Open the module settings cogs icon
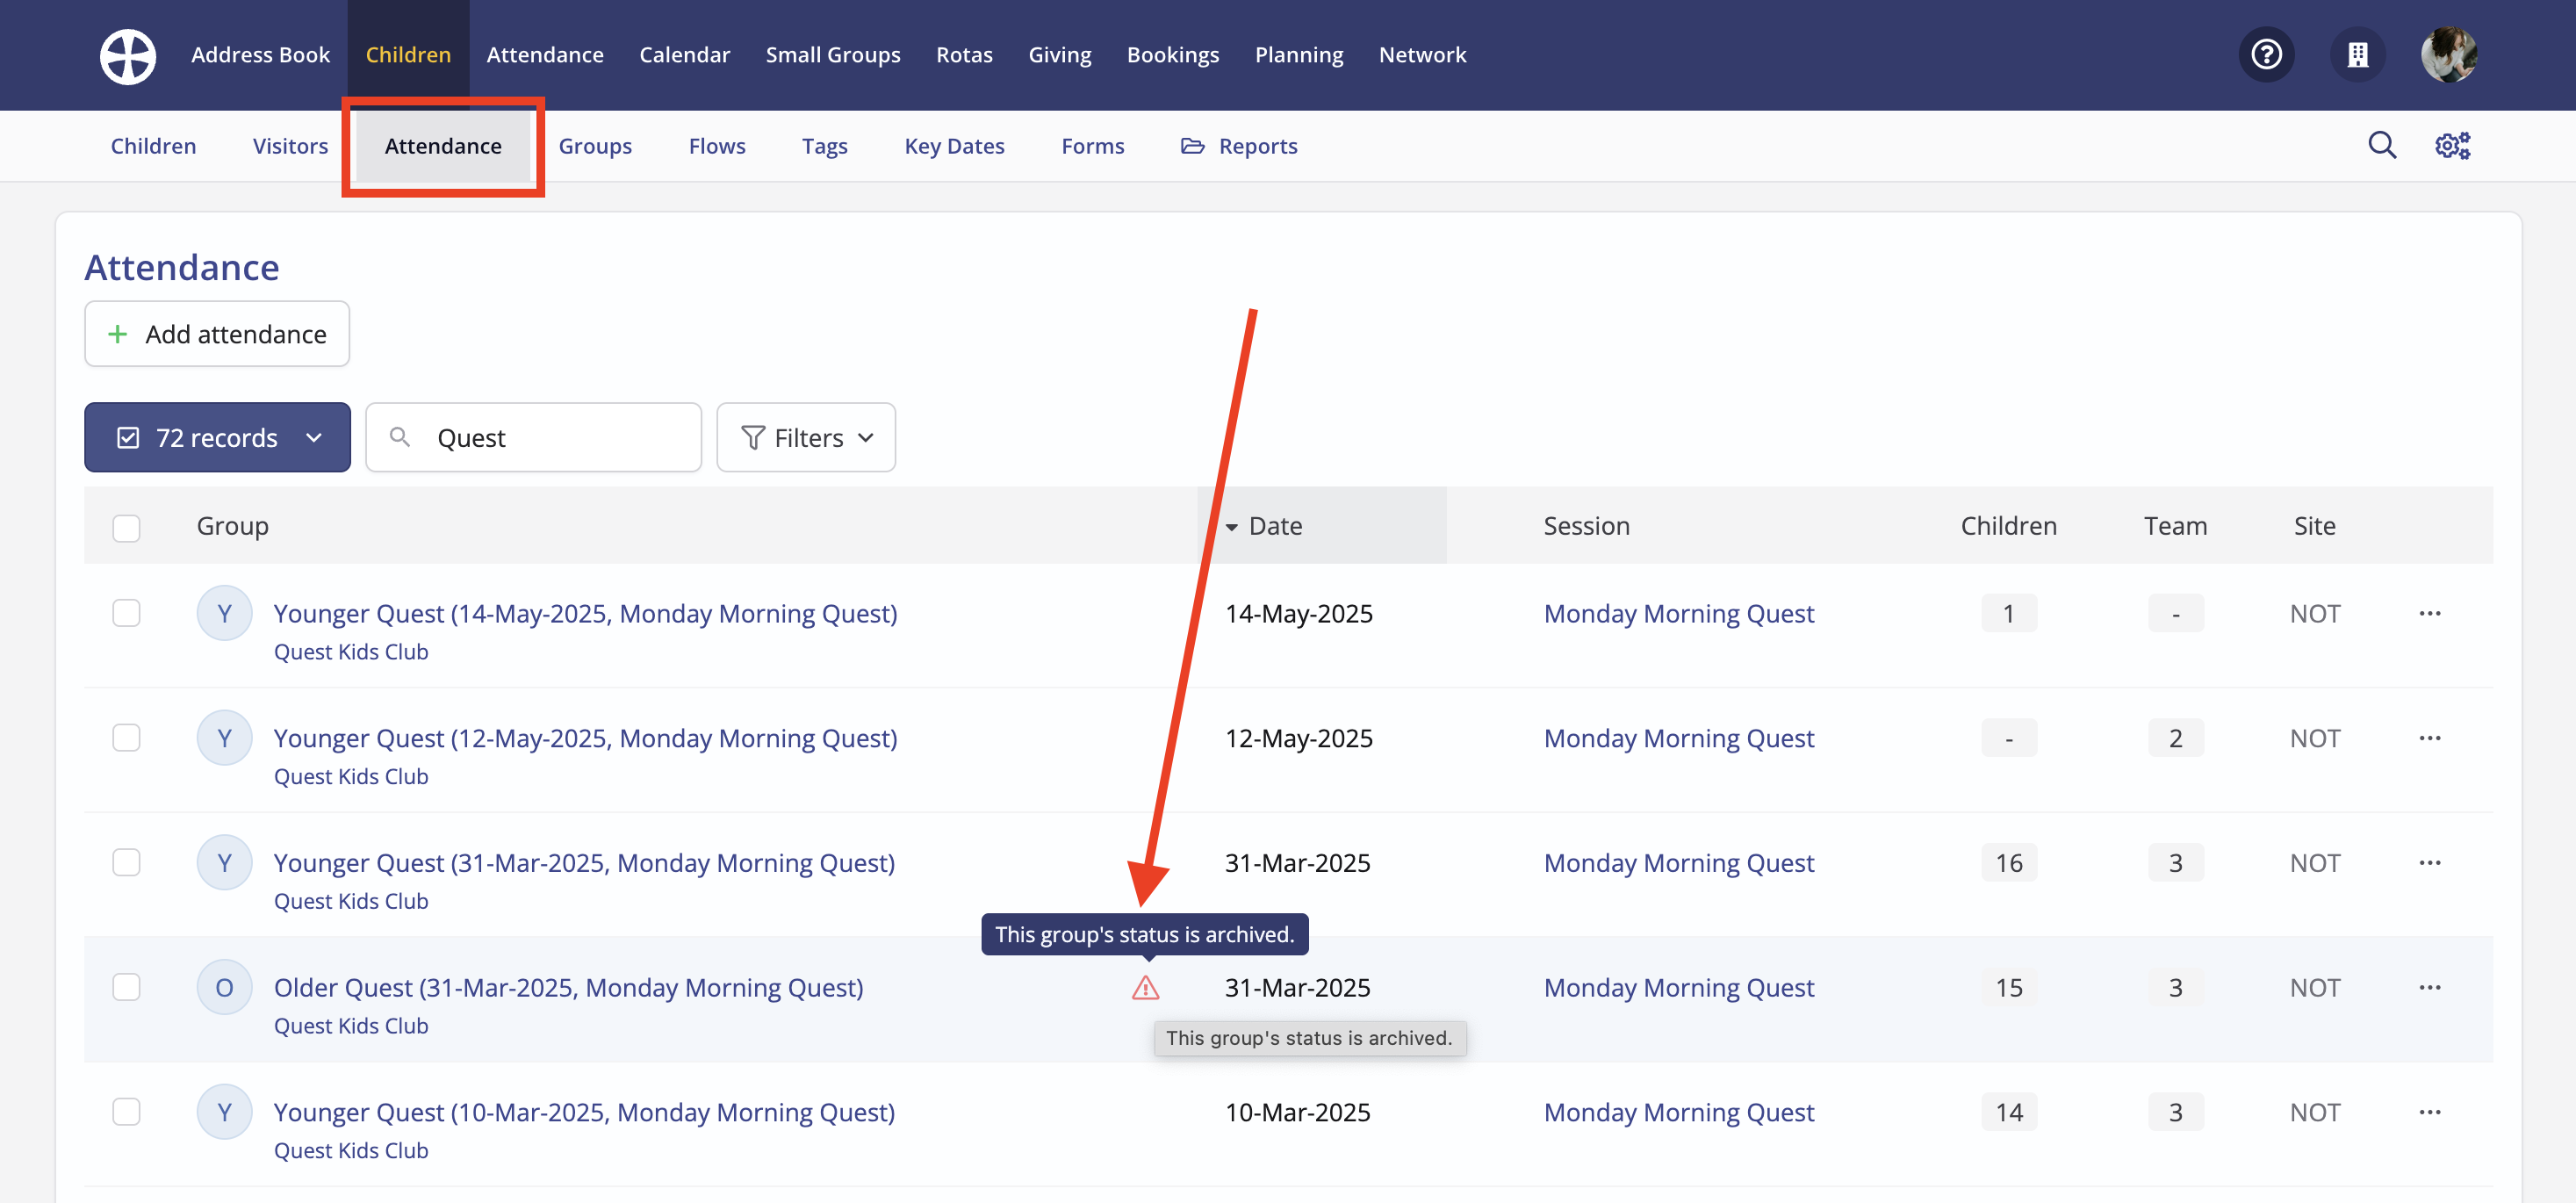The width and height of the screenshot is (2576, 1203). [2451, 146]
